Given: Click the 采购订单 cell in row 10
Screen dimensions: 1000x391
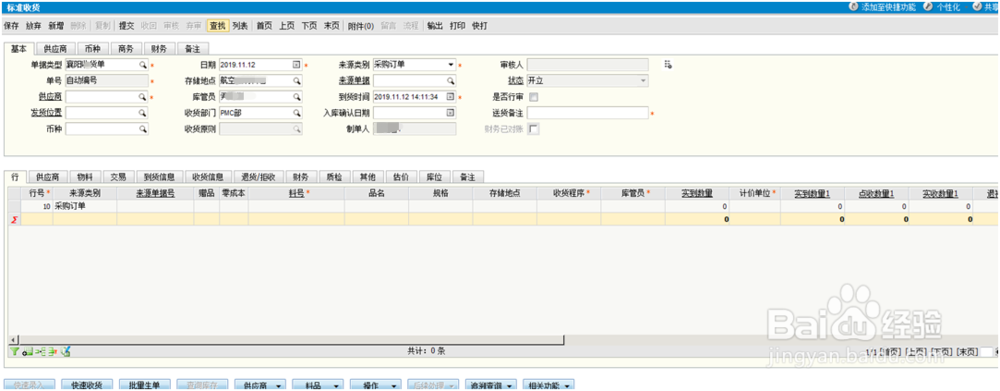Looking at the screenshot, I should 85,206.
